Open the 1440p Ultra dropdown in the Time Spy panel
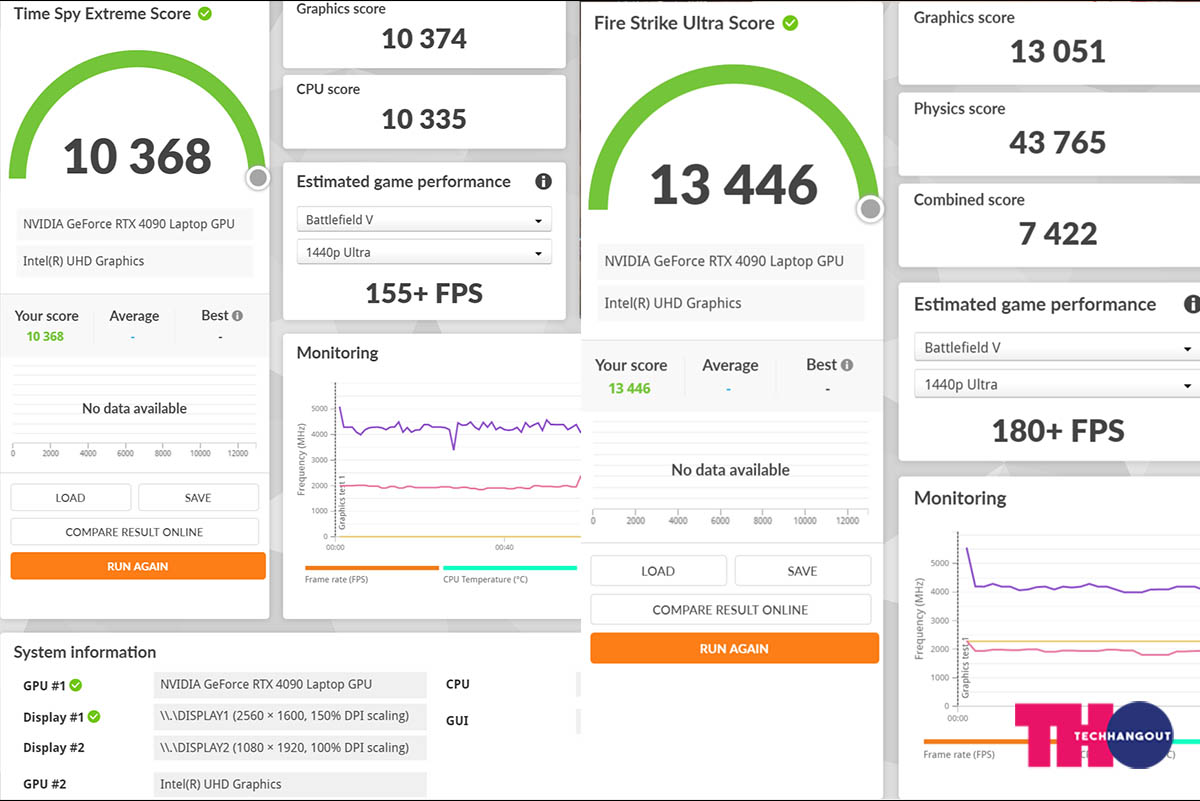This screenshot has height=801, width=1200. click(424, 253)
